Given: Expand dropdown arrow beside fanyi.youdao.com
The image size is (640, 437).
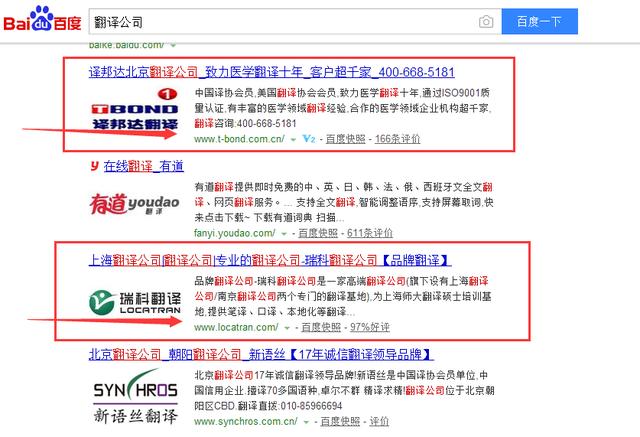Looking at the screenshot, I should [x=284, y=234].
